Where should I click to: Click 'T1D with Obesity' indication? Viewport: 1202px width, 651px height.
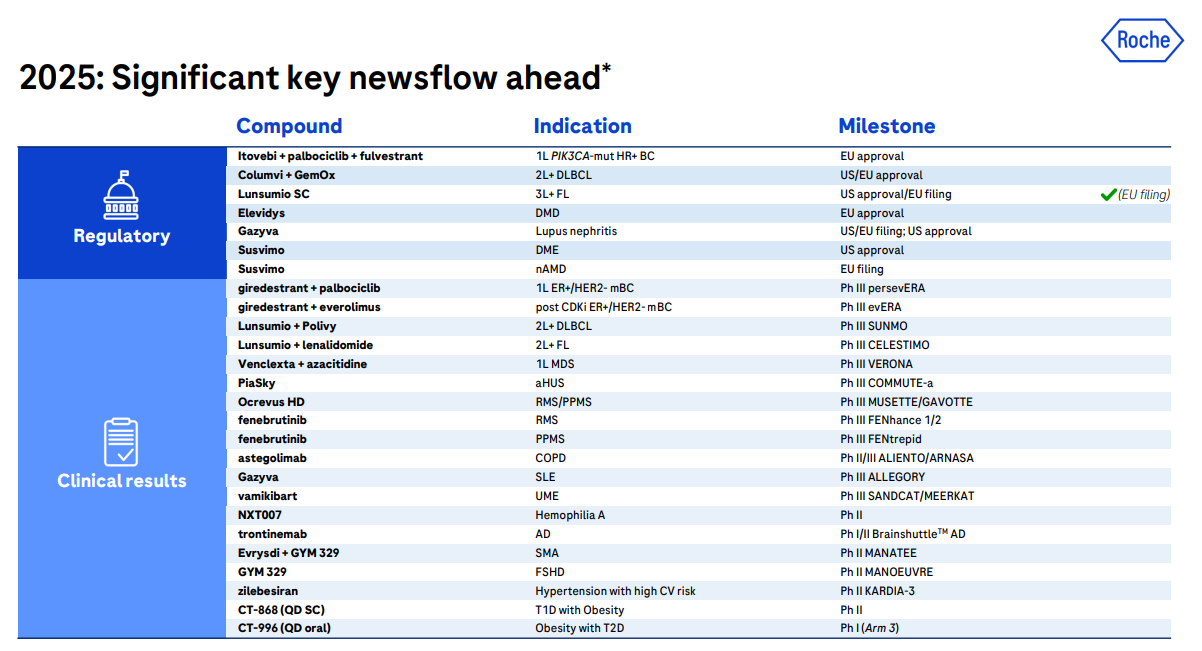pos(580,610)
